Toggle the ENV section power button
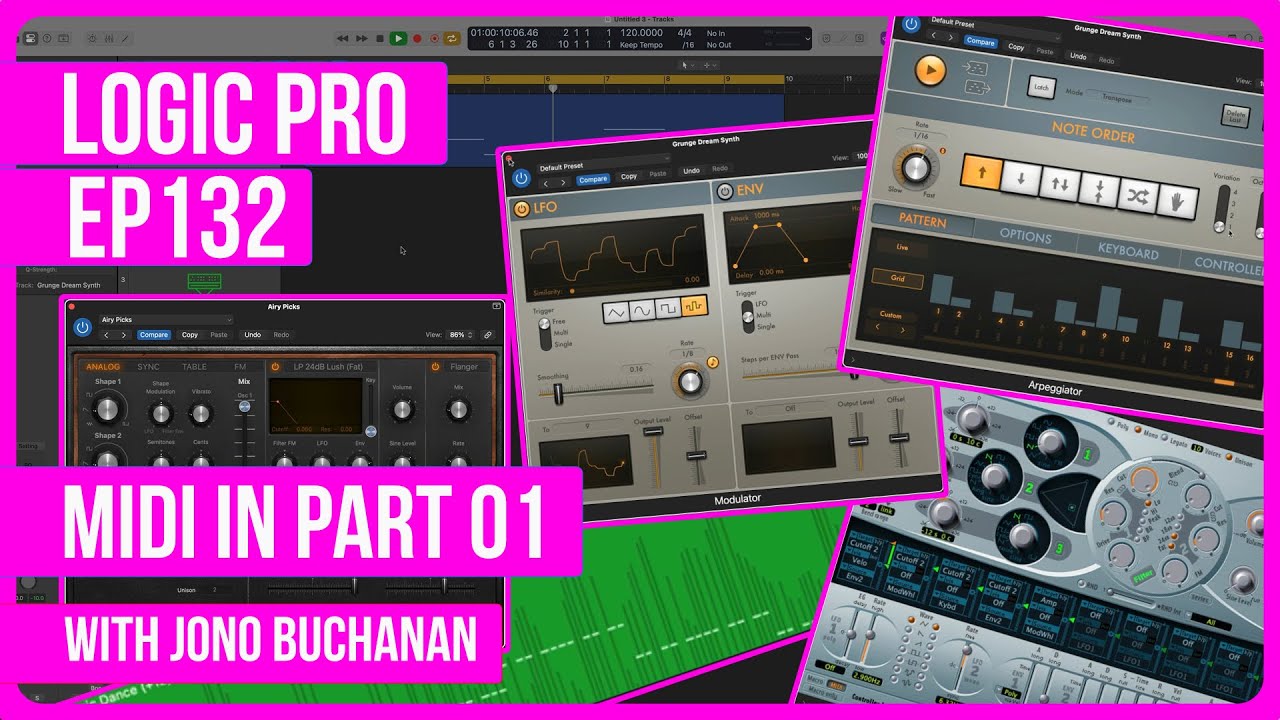Screen dimensions: 1280x720 (x=725, y=191)
